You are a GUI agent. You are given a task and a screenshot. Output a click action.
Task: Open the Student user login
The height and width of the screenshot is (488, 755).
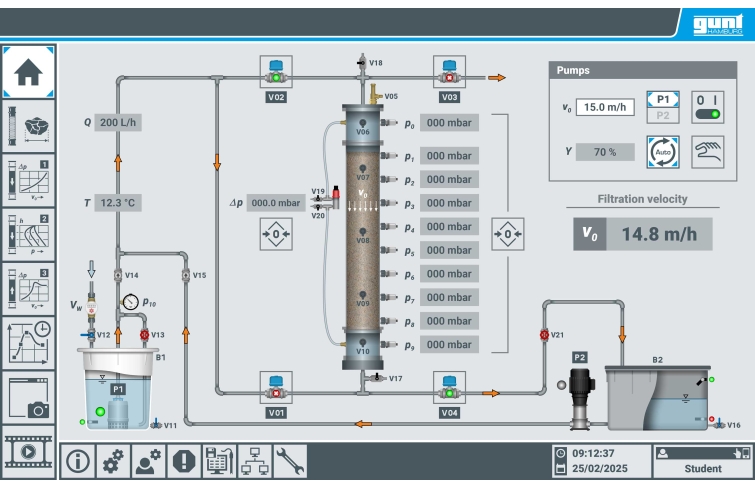(702, 461)
